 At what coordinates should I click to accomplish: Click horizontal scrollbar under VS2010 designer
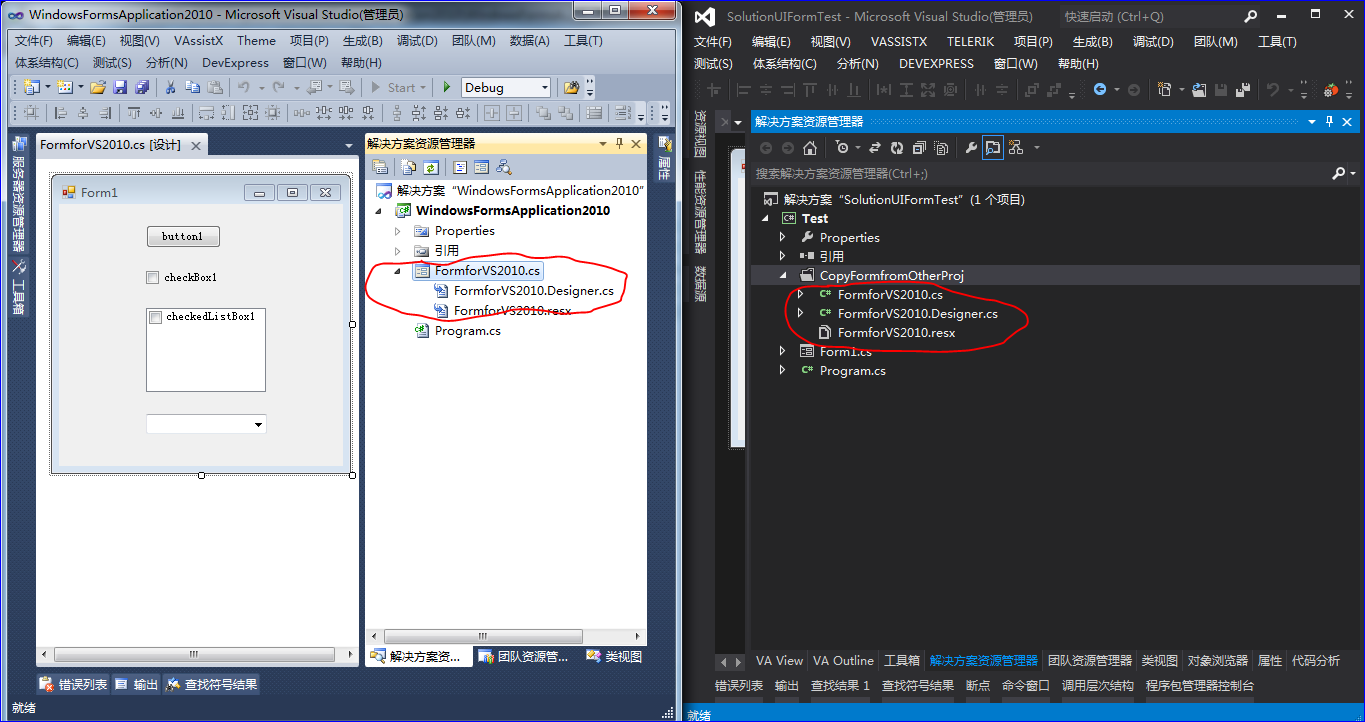click(x=198, y=655)
